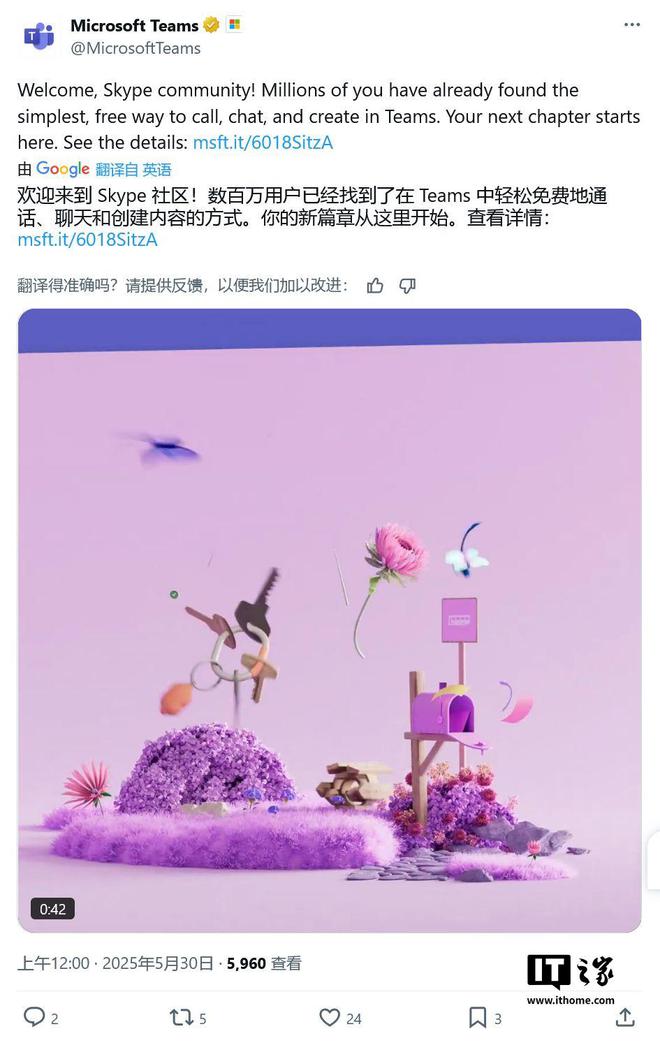The height and width of the screenshot is (1043, 660).
Task: Click the @MicrosoftTeams handle
Action: [136, 49]
